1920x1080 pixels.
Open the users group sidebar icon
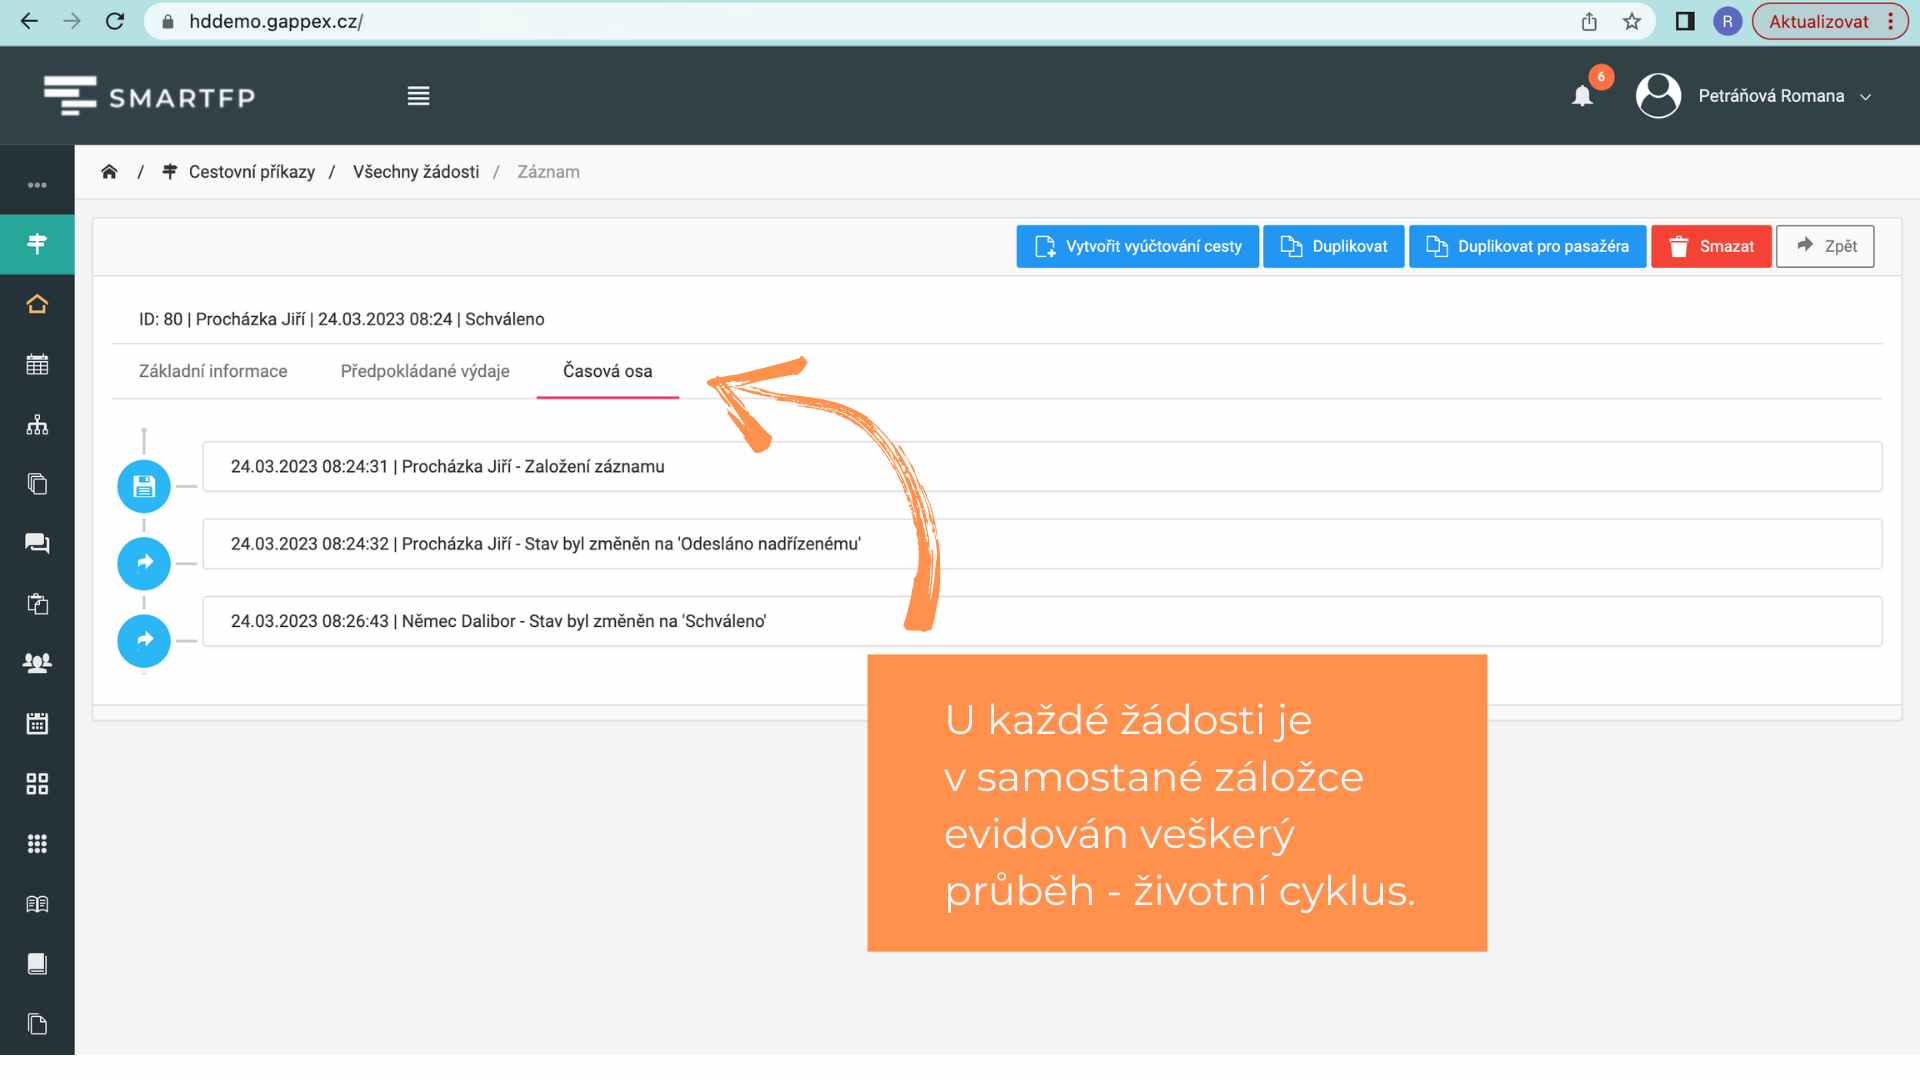click(37, 663)
